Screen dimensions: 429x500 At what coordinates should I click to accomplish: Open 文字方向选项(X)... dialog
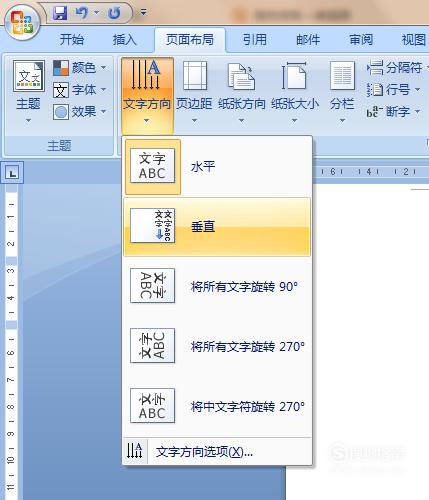coord(217,452)
